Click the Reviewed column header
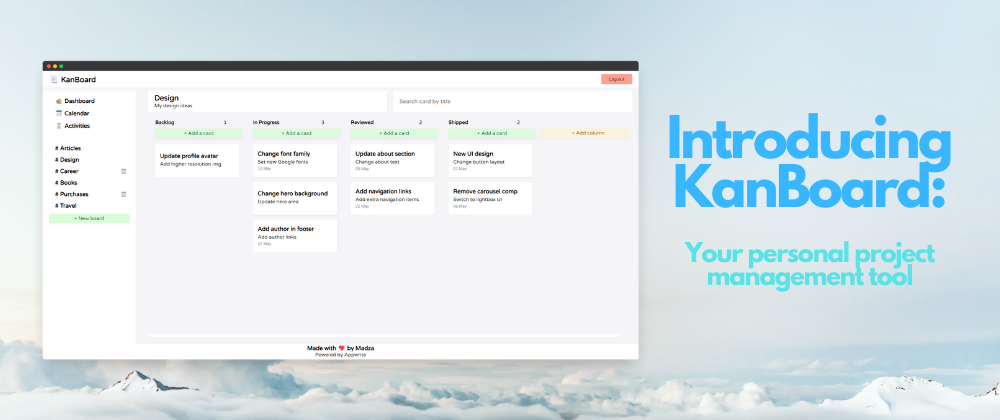The image size is (1000, 420). pos(362,122)
